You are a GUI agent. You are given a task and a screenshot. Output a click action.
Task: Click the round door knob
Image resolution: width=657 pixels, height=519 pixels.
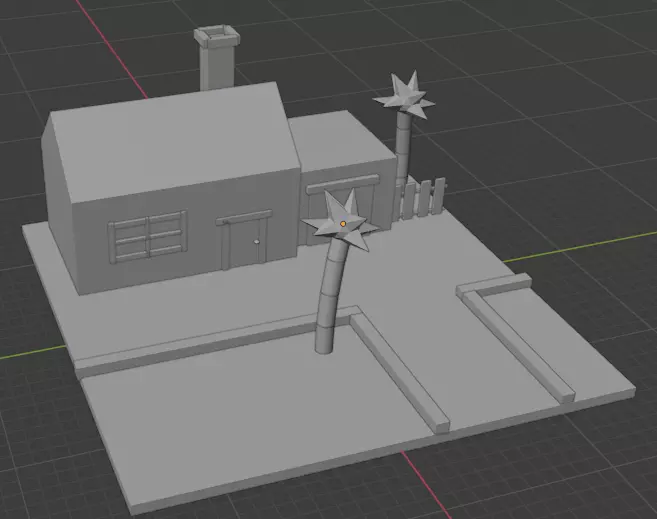point(256,242)
